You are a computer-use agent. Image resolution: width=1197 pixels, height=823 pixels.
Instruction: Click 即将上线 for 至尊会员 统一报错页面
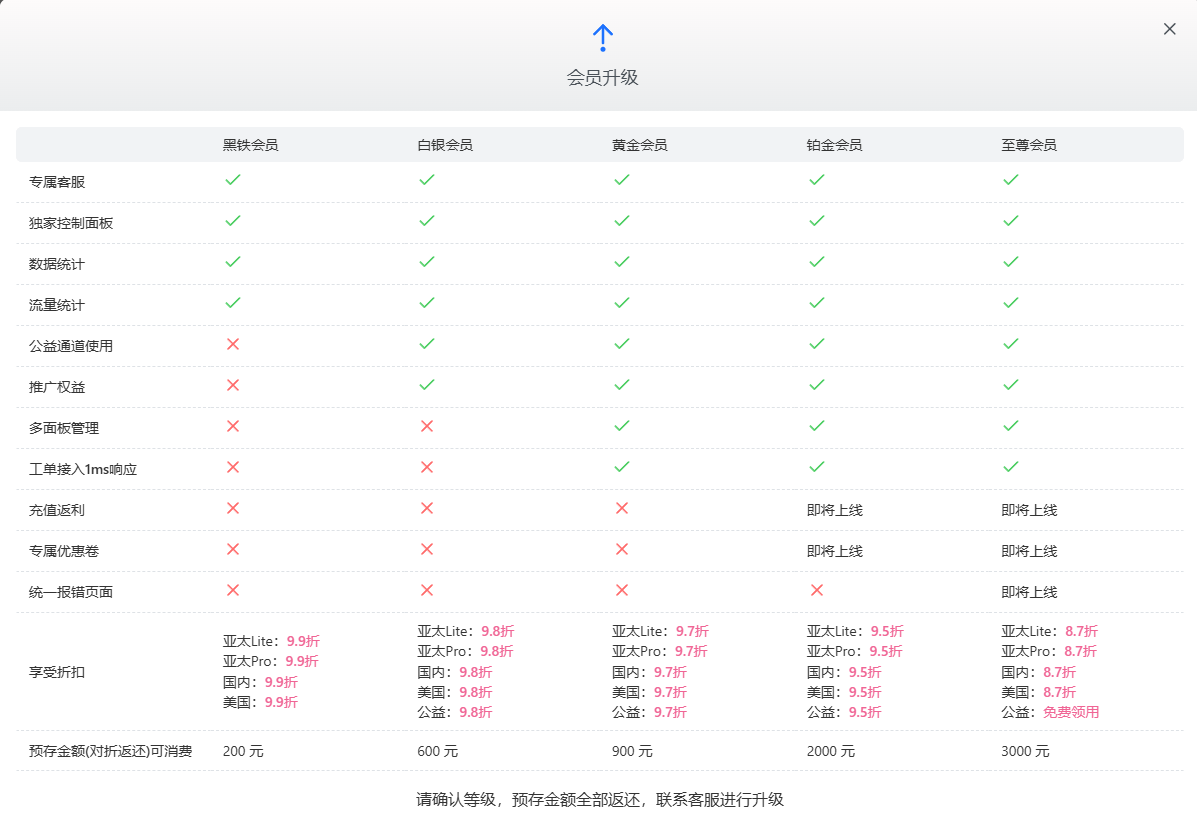tap(1029, 592)
